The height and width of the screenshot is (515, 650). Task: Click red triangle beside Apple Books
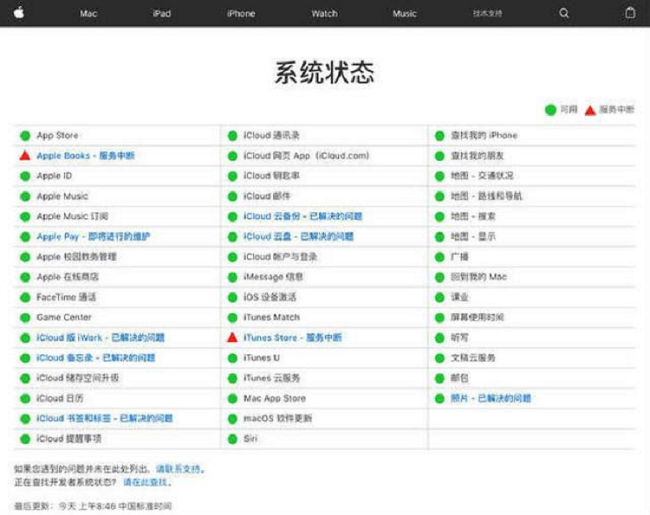coord(24,156)
